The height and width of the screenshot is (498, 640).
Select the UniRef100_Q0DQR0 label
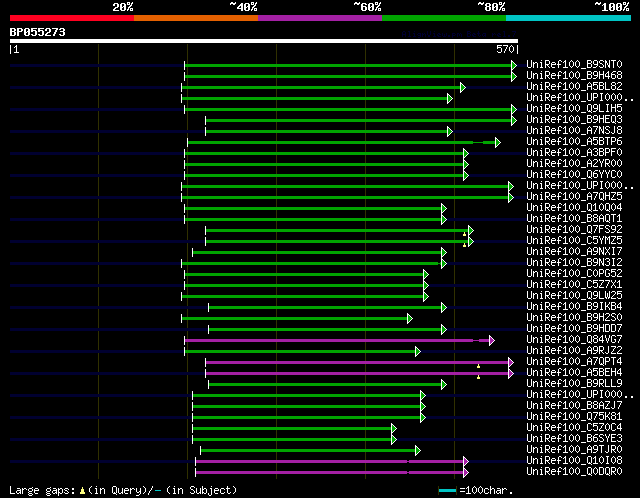pos(574,472)
